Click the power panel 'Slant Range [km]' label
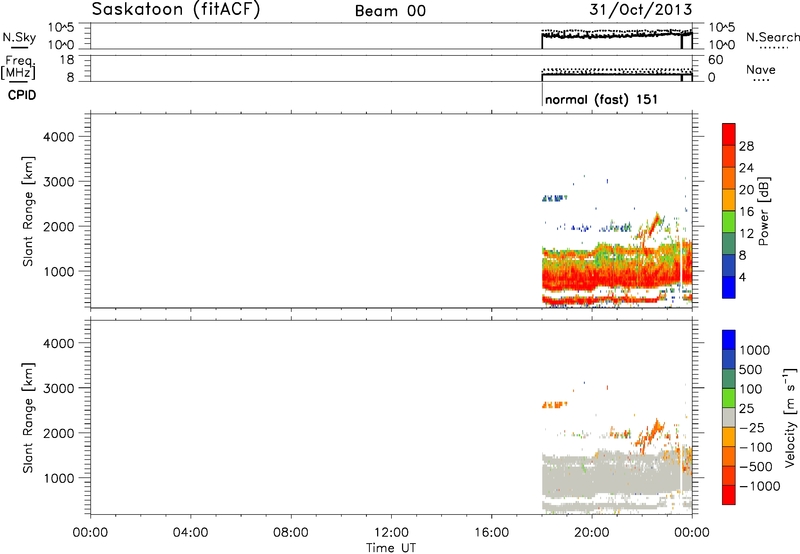 (28, 211)
